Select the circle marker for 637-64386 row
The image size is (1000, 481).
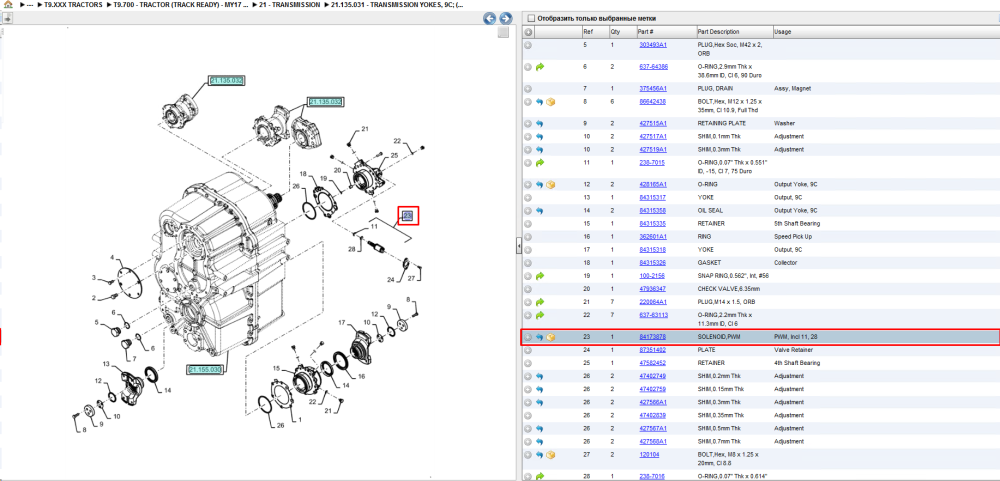(x=528, y=66)
